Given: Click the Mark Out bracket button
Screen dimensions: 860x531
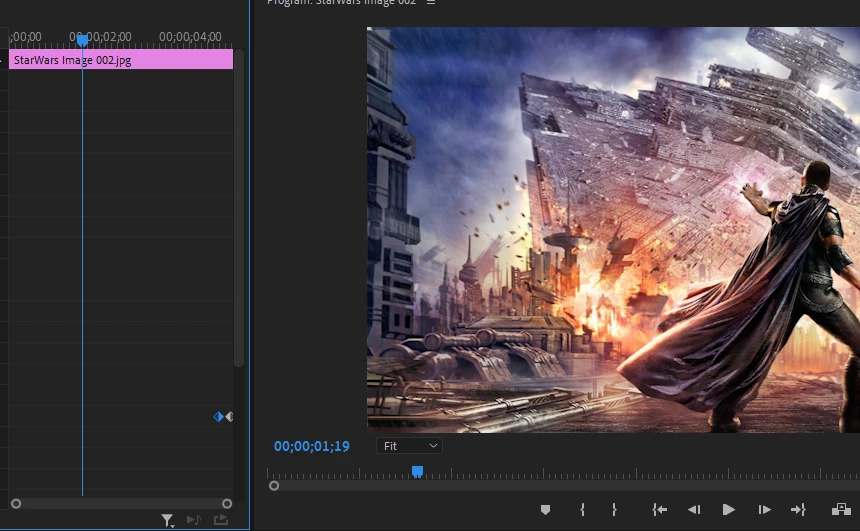Looking at the screenshot, I should tap(614, 510).
